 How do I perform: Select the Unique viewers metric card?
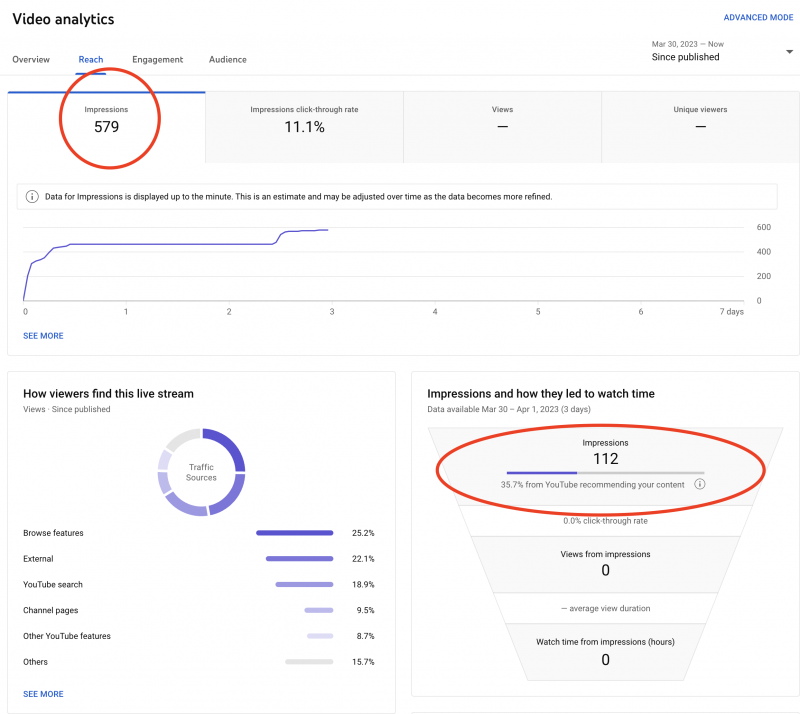coord(700,127)
